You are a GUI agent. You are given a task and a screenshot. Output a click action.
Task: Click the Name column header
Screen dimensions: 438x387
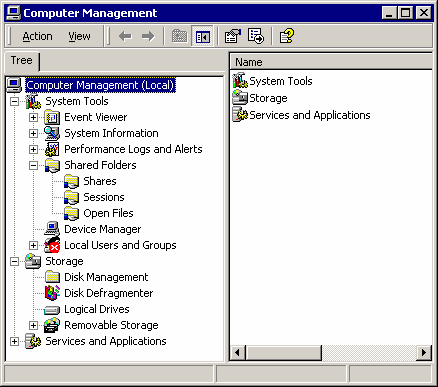[x=331, y=62]
